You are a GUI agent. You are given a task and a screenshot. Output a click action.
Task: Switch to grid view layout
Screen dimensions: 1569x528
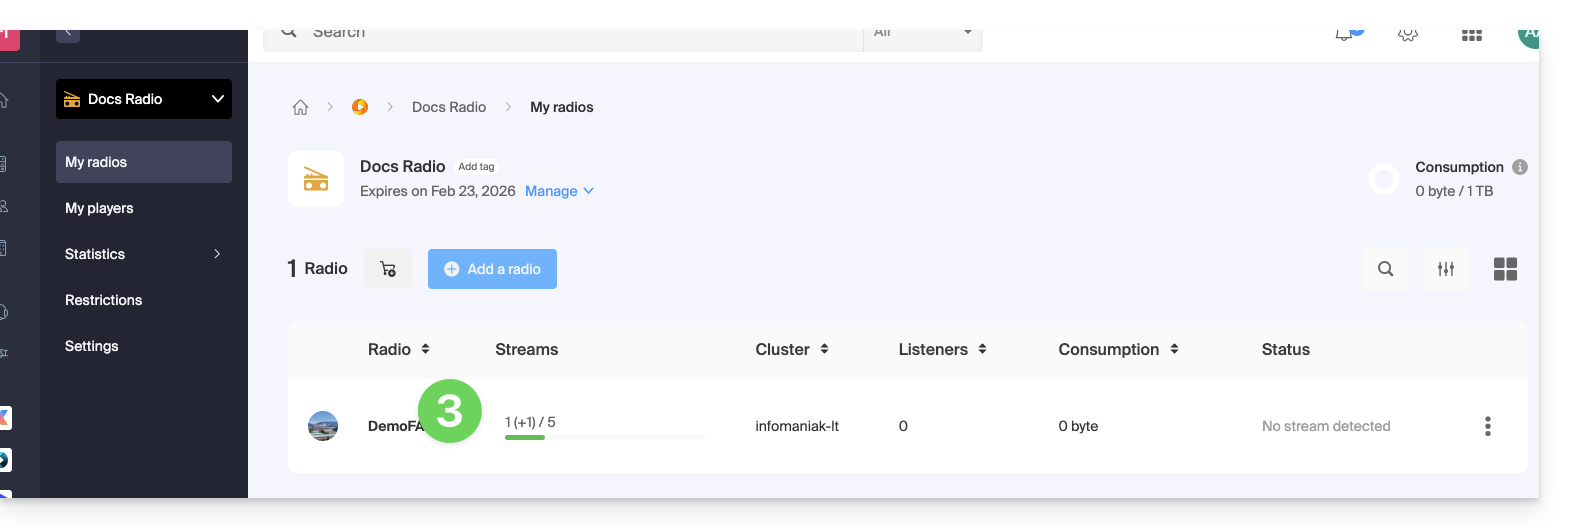point(1505,269)
